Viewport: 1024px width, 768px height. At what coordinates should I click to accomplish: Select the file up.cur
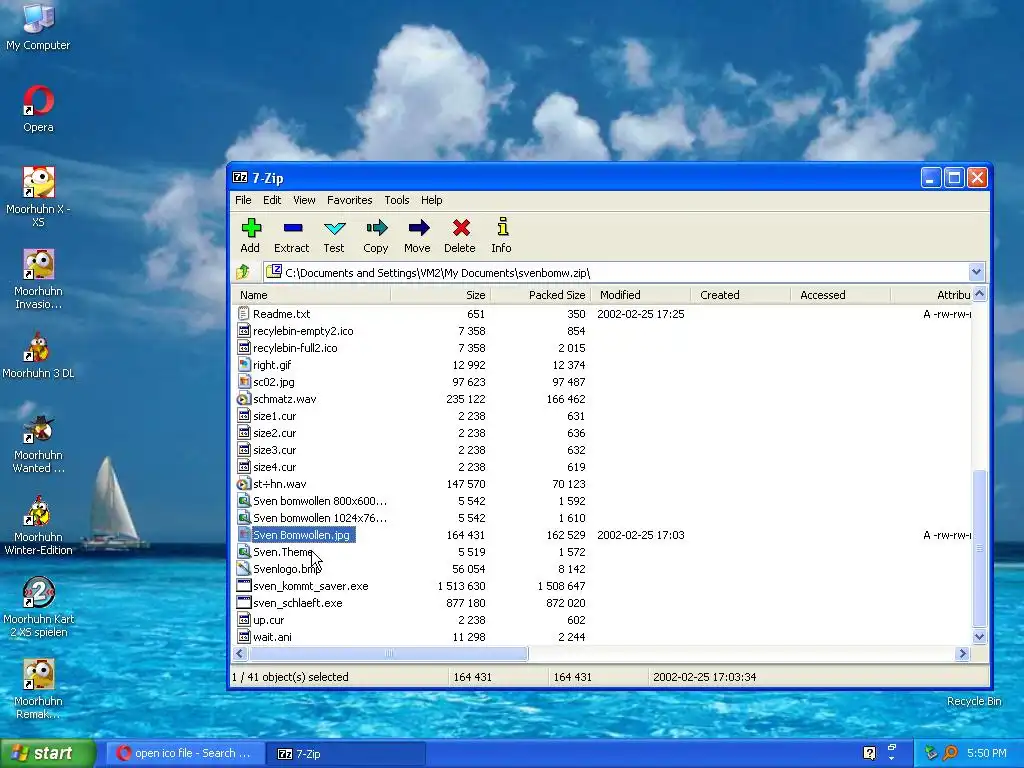(x=268, y=620)
